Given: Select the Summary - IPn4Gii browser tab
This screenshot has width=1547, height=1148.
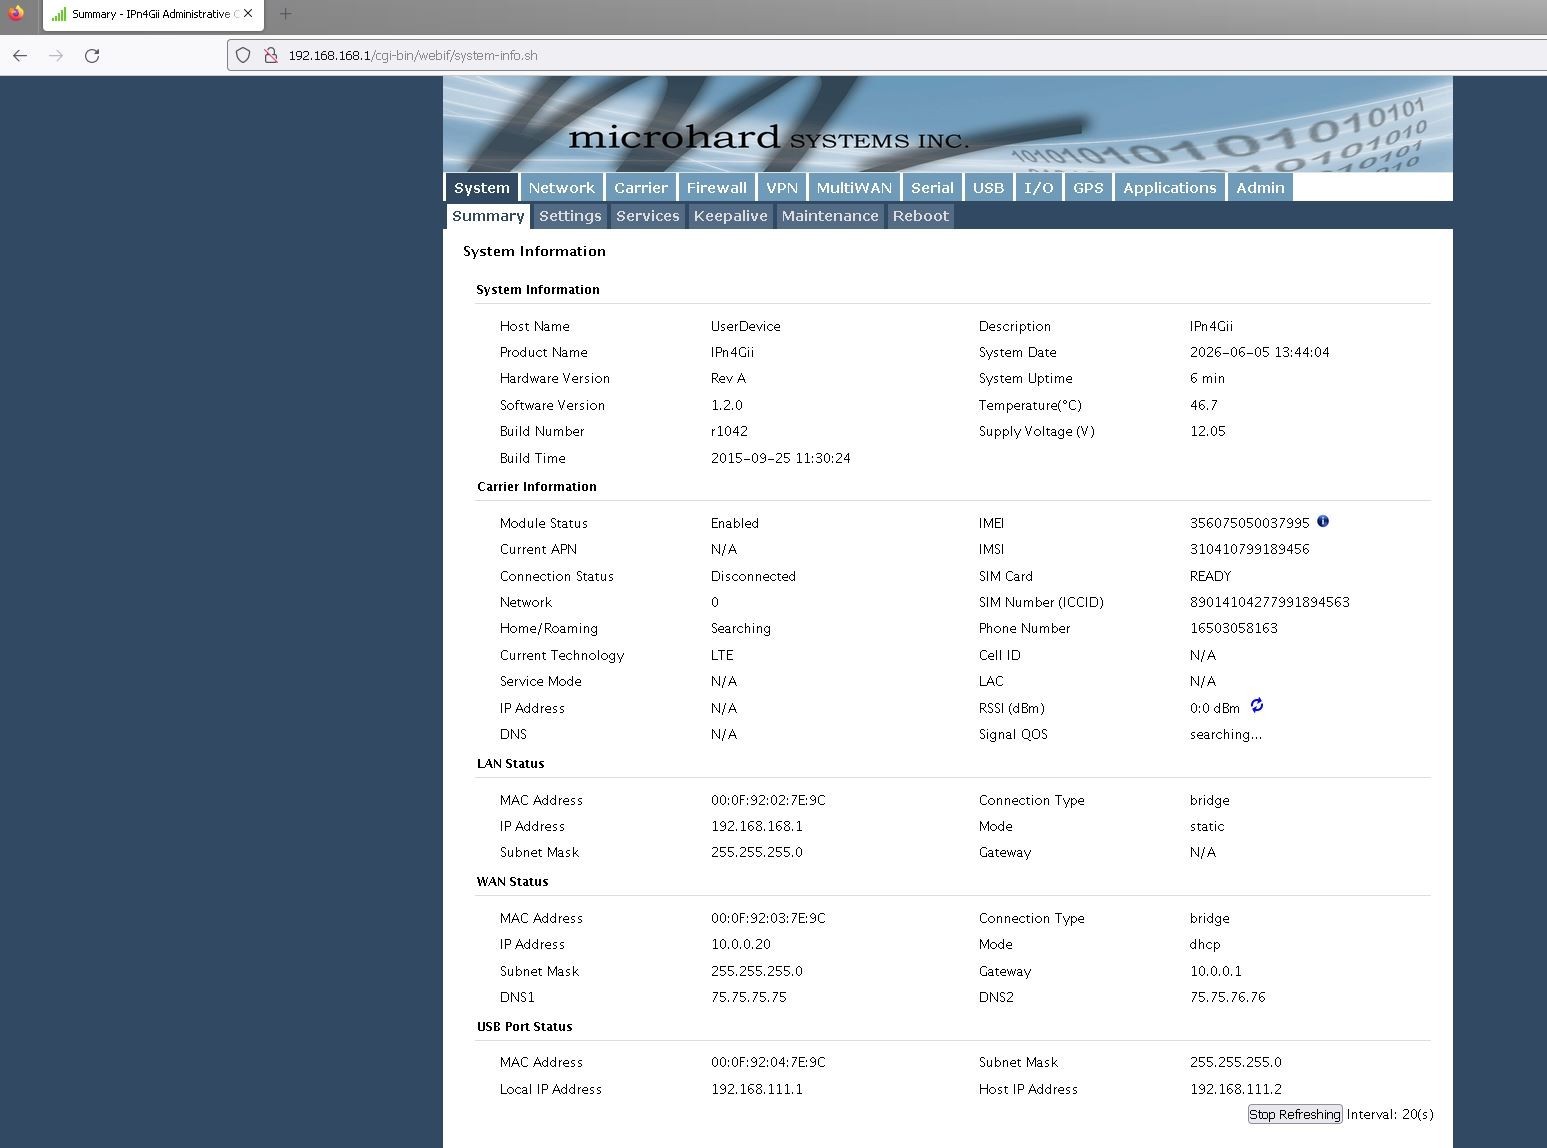Looking at the screenshot, I should coord(153,15).
